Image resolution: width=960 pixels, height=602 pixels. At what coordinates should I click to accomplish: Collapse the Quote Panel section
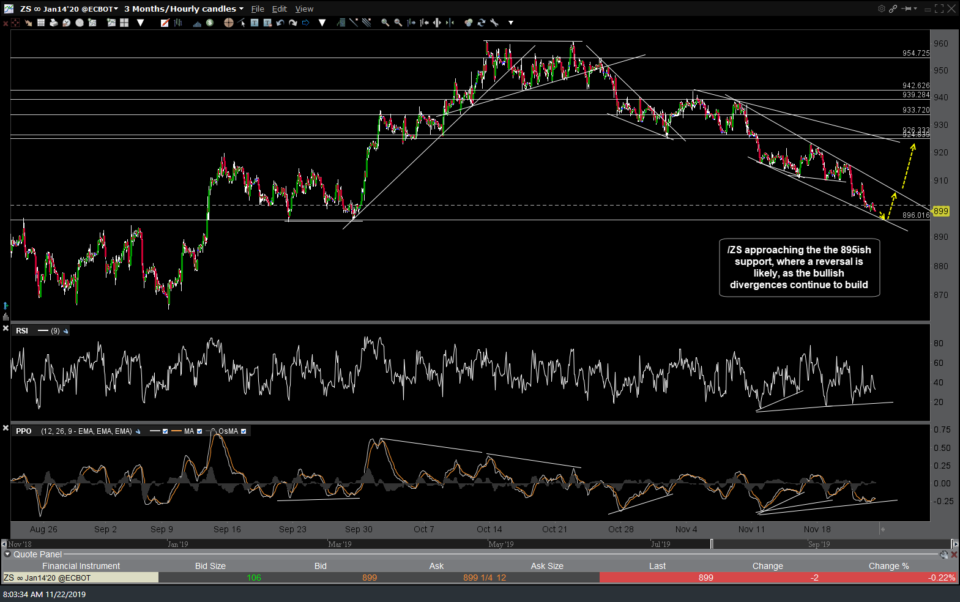9,553
